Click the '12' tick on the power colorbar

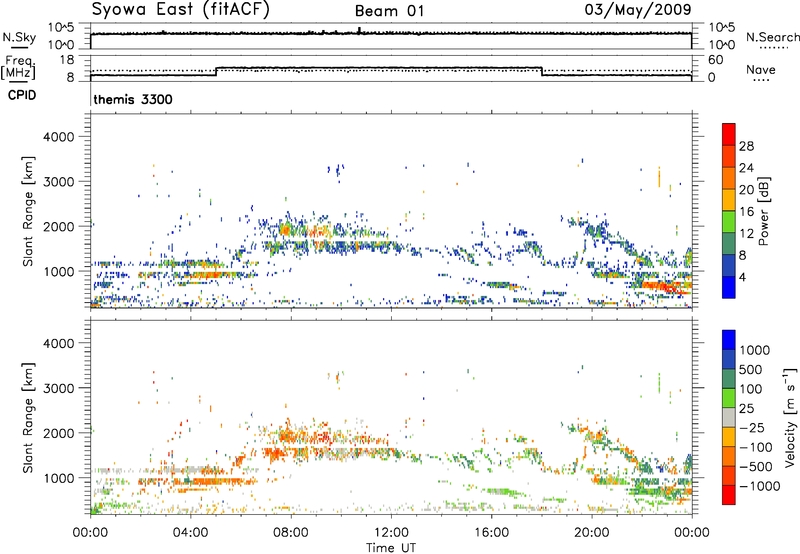pos(746,234)
